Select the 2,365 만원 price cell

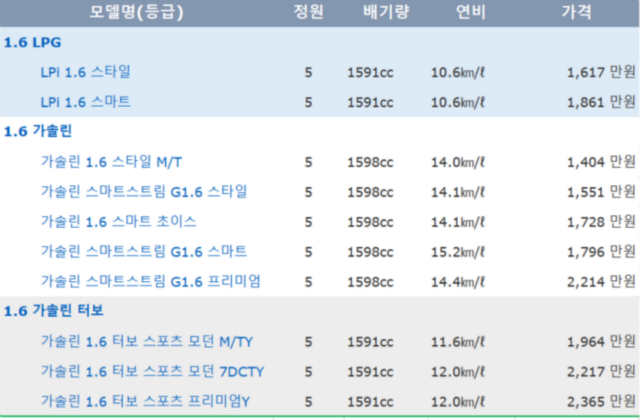click(601, 402)
